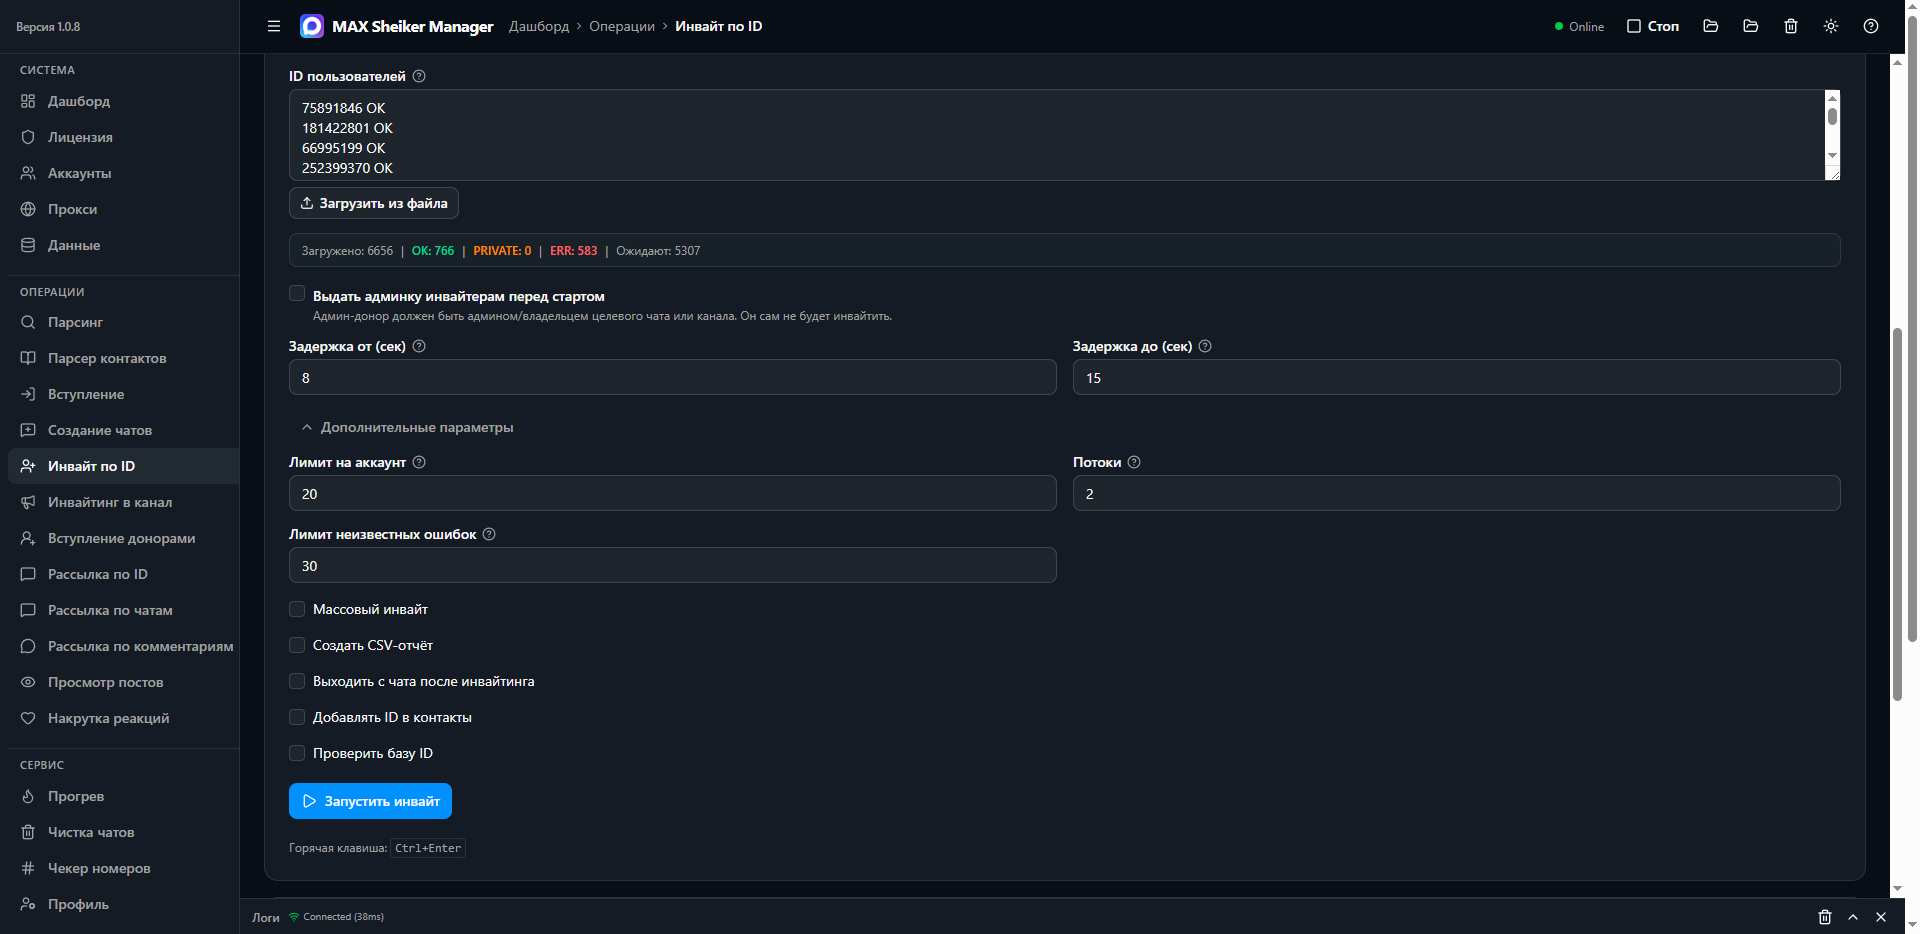Click the help icon beside Задержка до (сек)
This screenshot has height=934, width=1920.
coord(1205,346)
